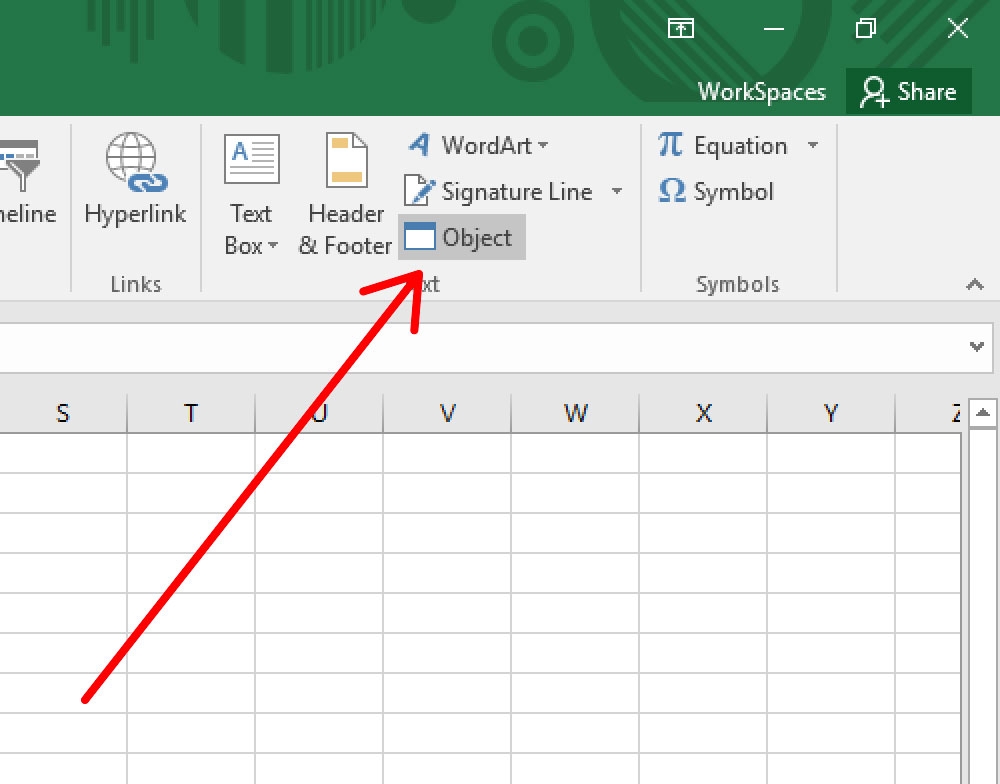Open the Equation dropdown arrow
This screenshot has width=1000, height=784.
point(812,145)
